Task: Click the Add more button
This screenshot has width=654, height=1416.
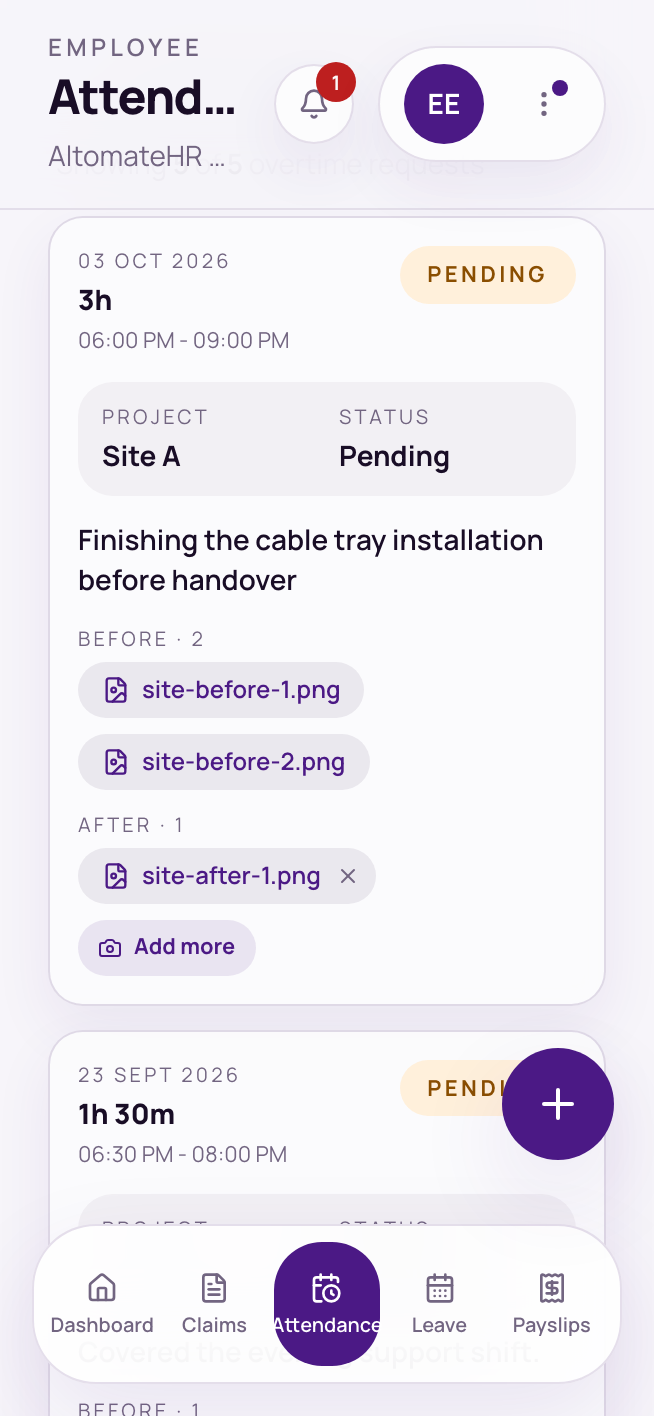Action: [x=167, y=948]
